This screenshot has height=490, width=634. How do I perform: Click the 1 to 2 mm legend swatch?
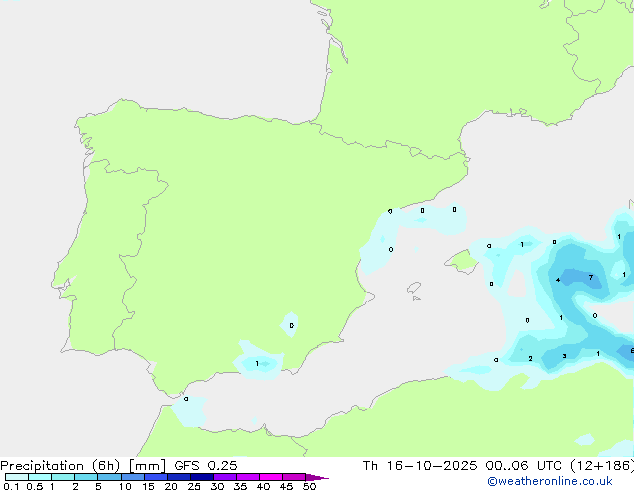(63, 477)
